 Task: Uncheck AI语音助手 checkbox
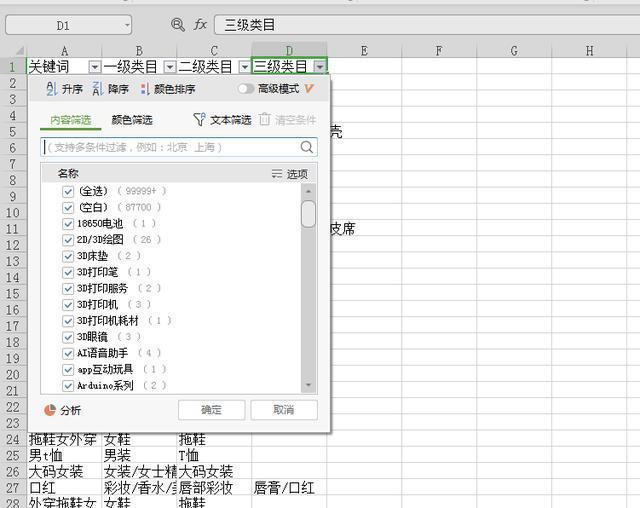68,353
